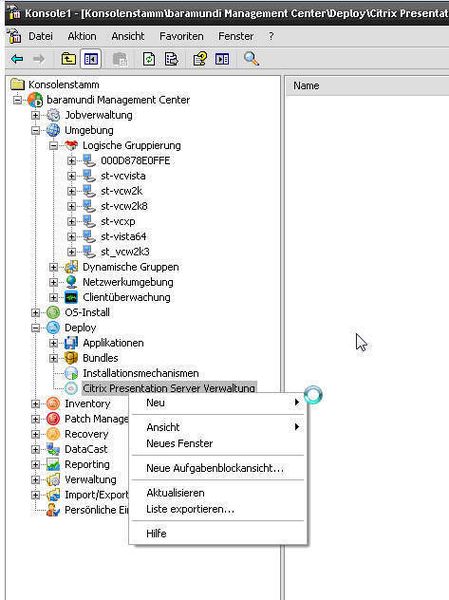Select Neues Fenster in context menu
Viewport: 449px width, 600px height.
[x=218, y=443]
